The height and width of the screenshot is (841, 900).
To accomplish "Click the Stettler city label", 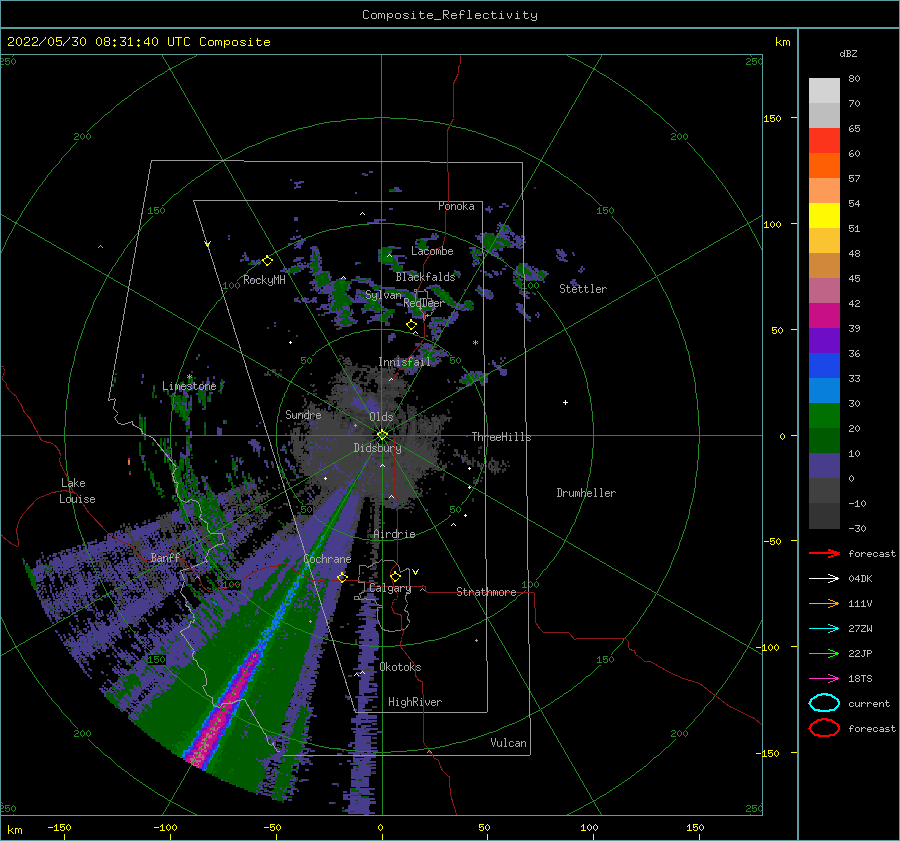I will point(583,289).
